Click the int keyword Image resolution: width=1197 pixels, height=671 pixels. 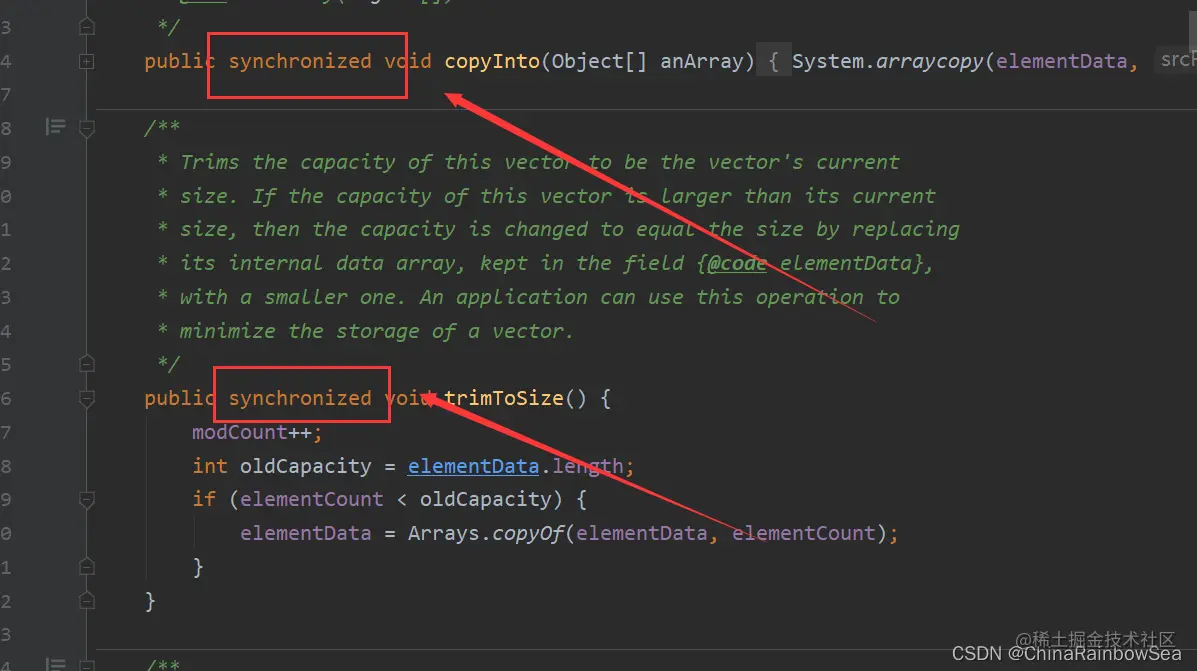coord(210,466)
